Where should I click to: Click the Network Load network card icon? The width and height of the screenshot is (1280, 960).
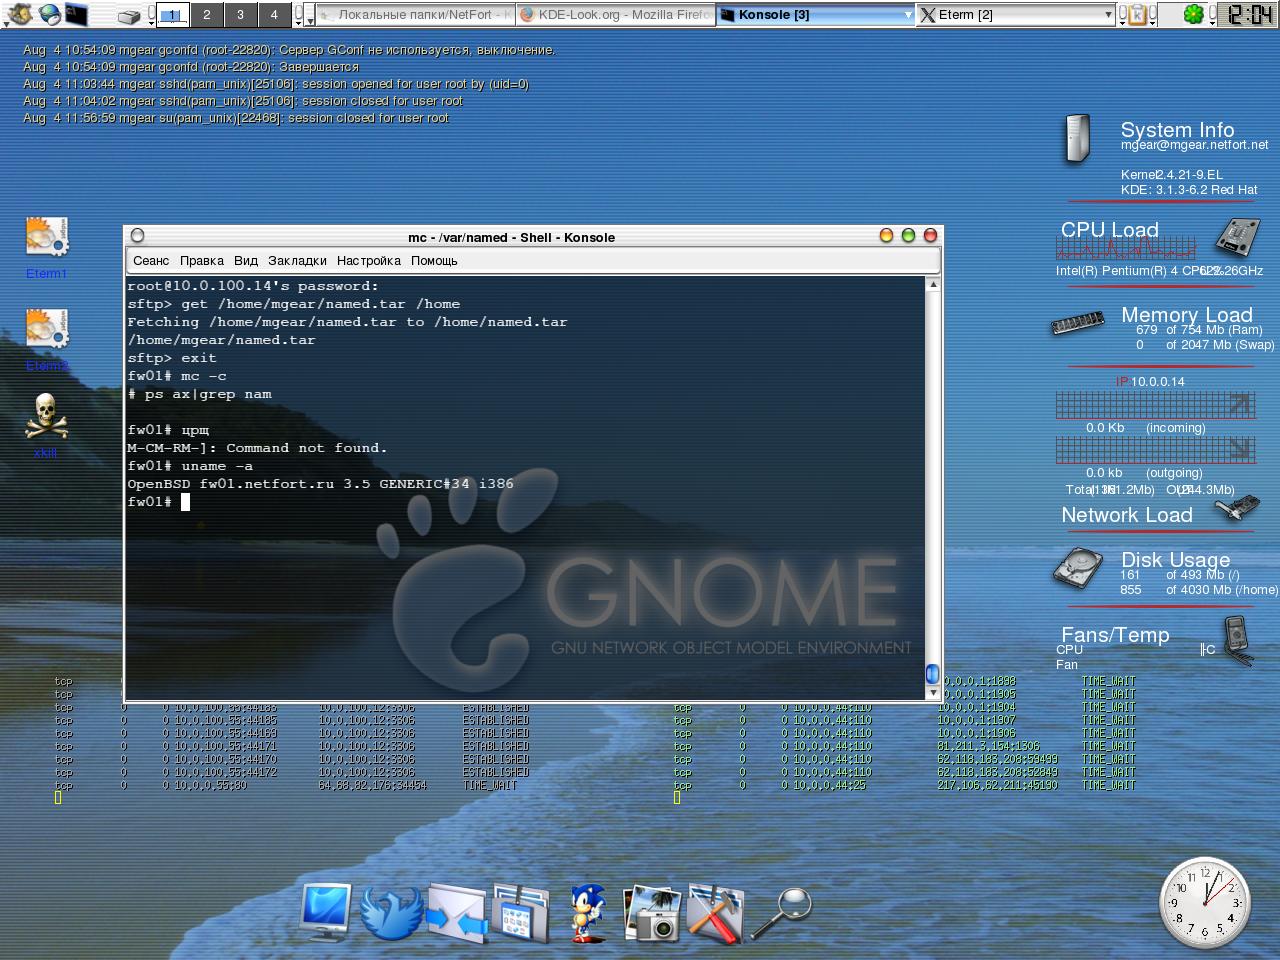click(x=1237, y=509)
